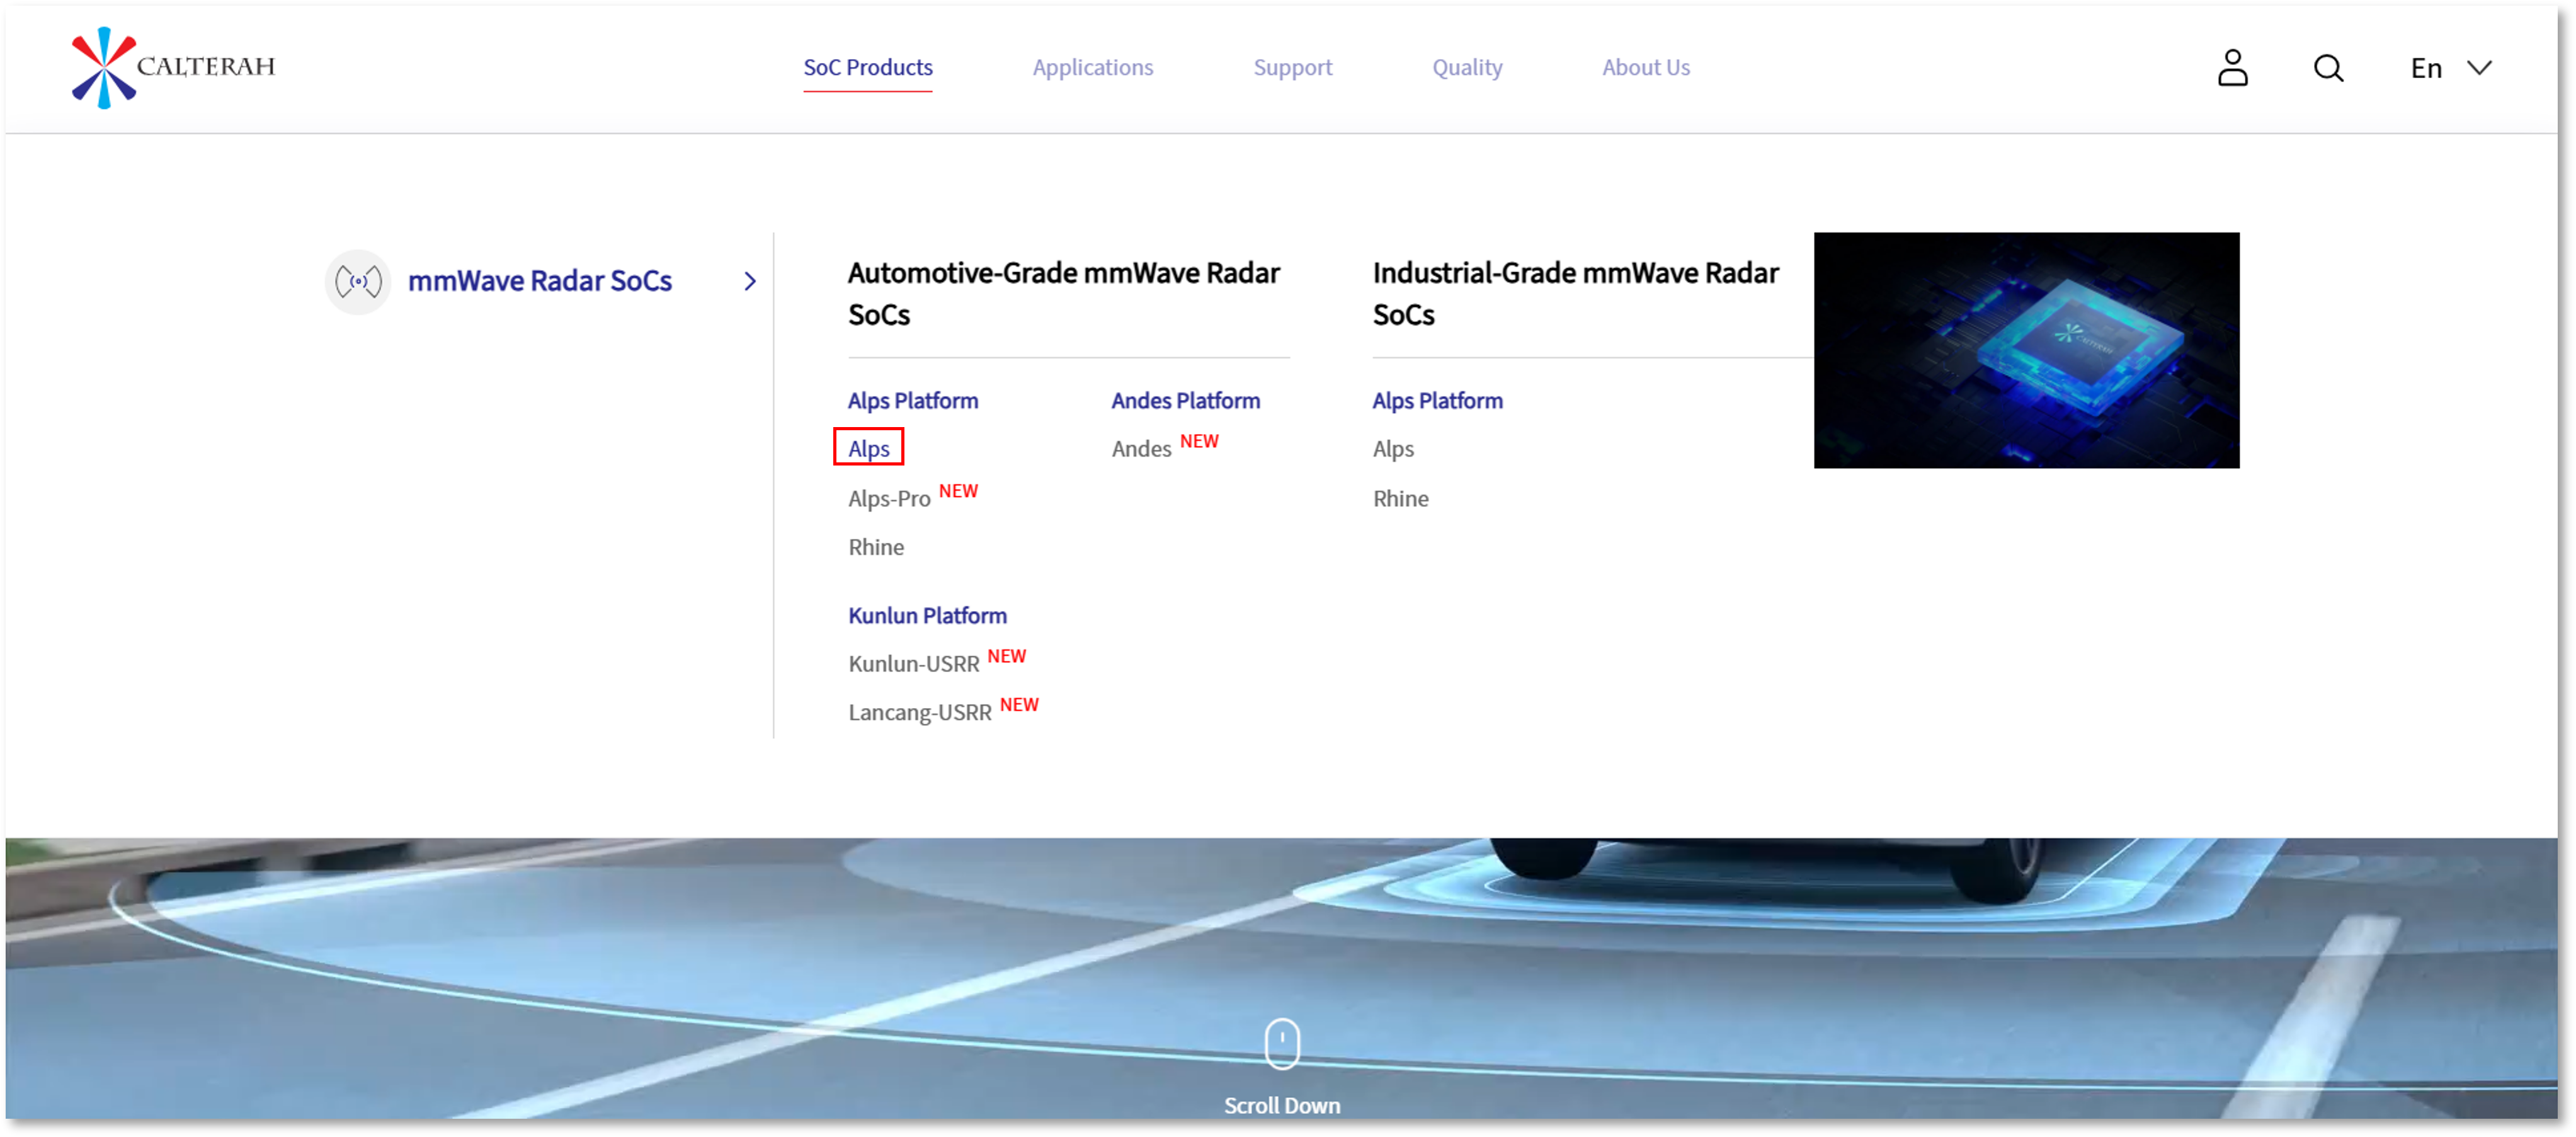Open the Applications menu

[1092, 68]
